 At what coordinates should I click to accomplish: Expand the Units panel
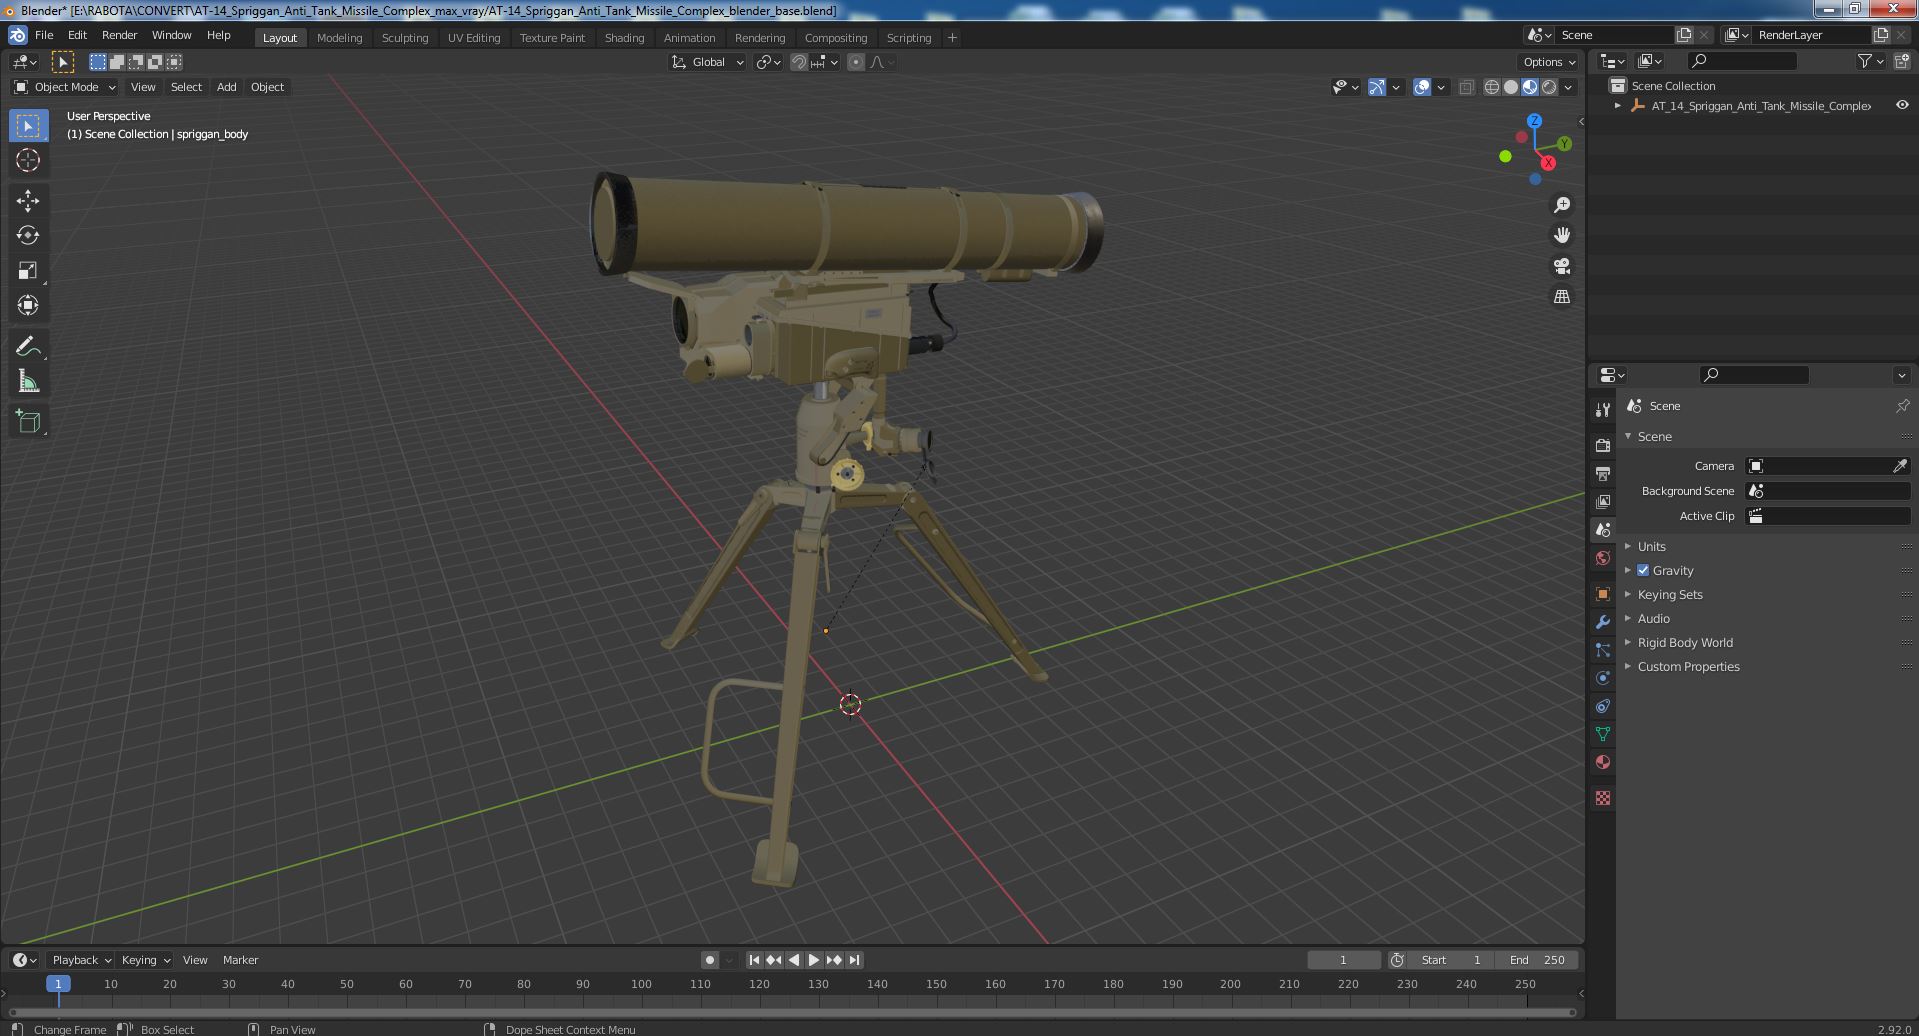(x=1651, y=546)
